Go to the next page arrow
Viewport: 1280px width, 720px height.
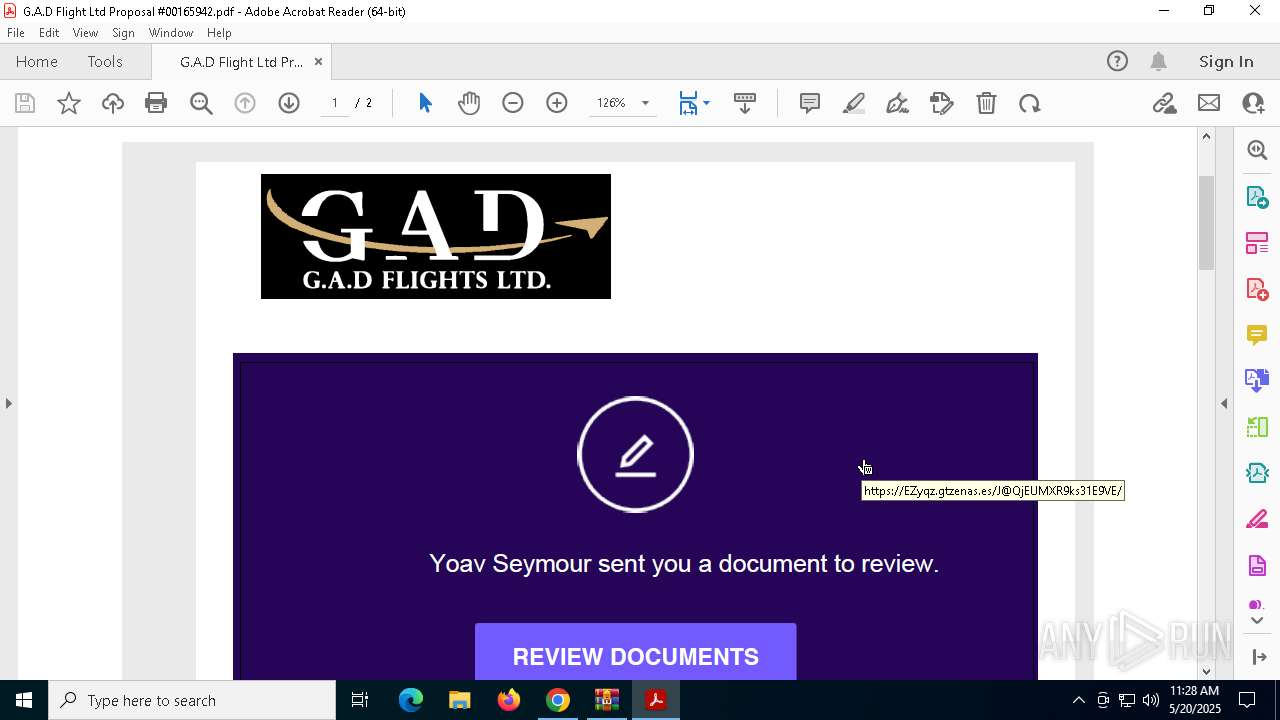(289, 103)
